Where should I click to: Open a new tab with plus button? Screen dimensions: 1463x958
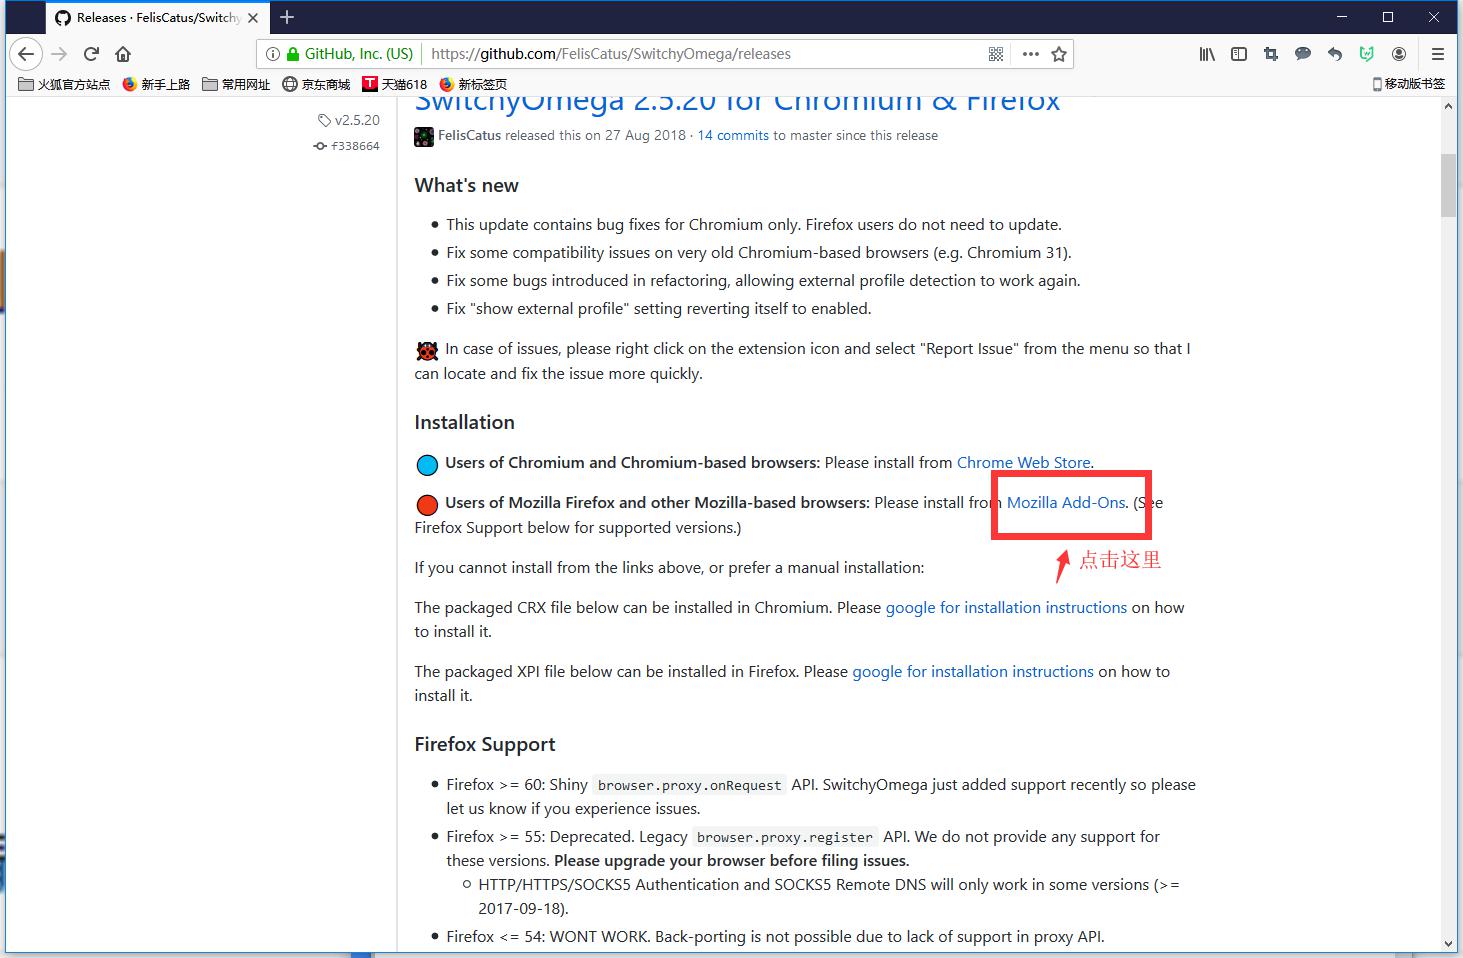(287, 17)
